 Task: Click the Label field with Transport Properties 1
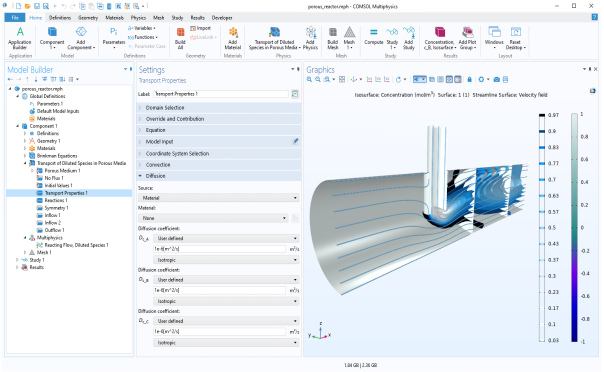coord(221,94)
